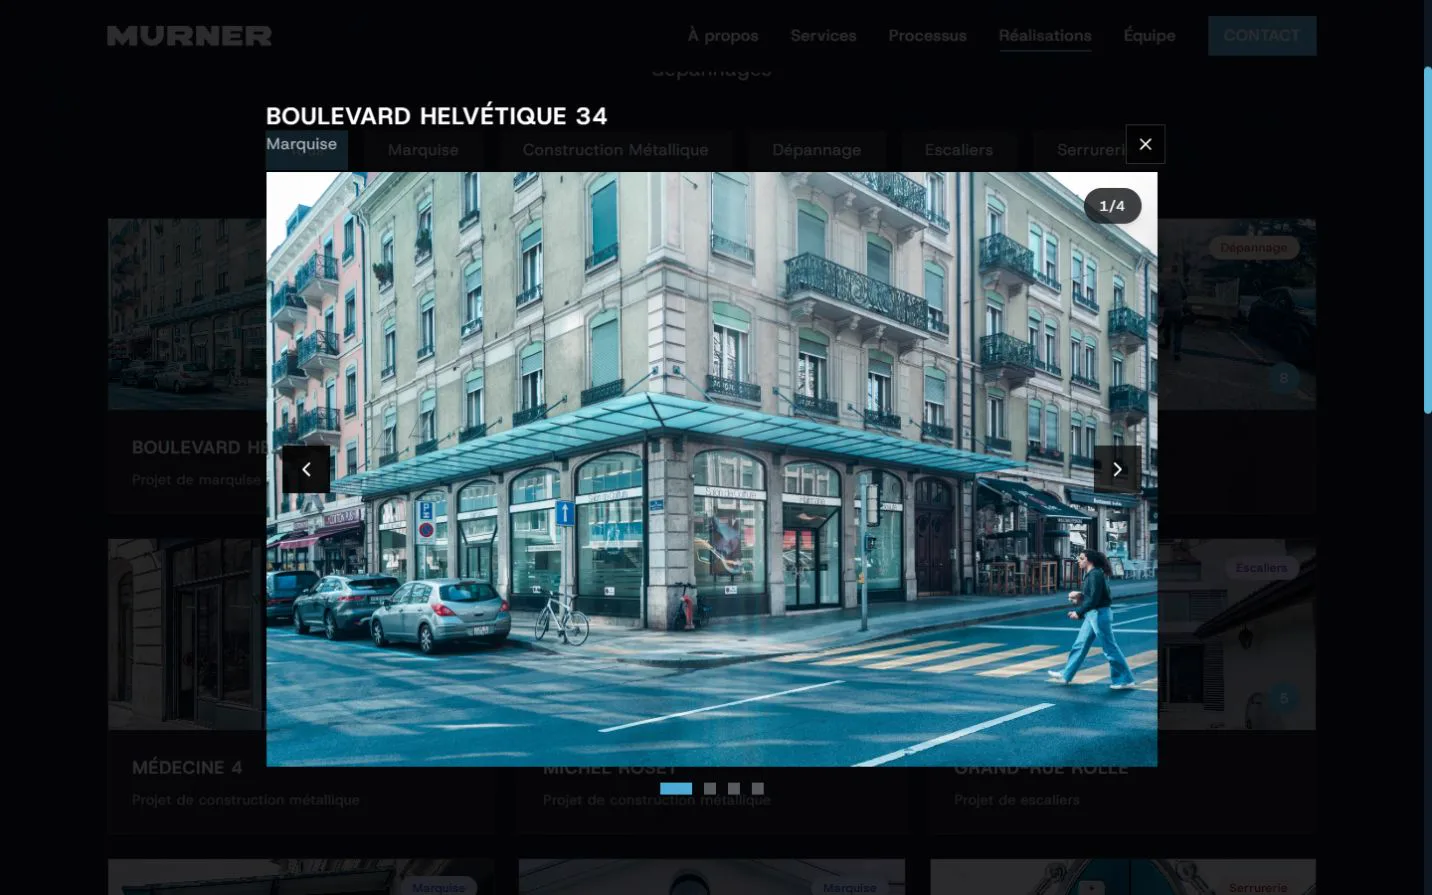Click the main building photo in the lightbox
1432x895 pixels.
(x=711, y=469)
